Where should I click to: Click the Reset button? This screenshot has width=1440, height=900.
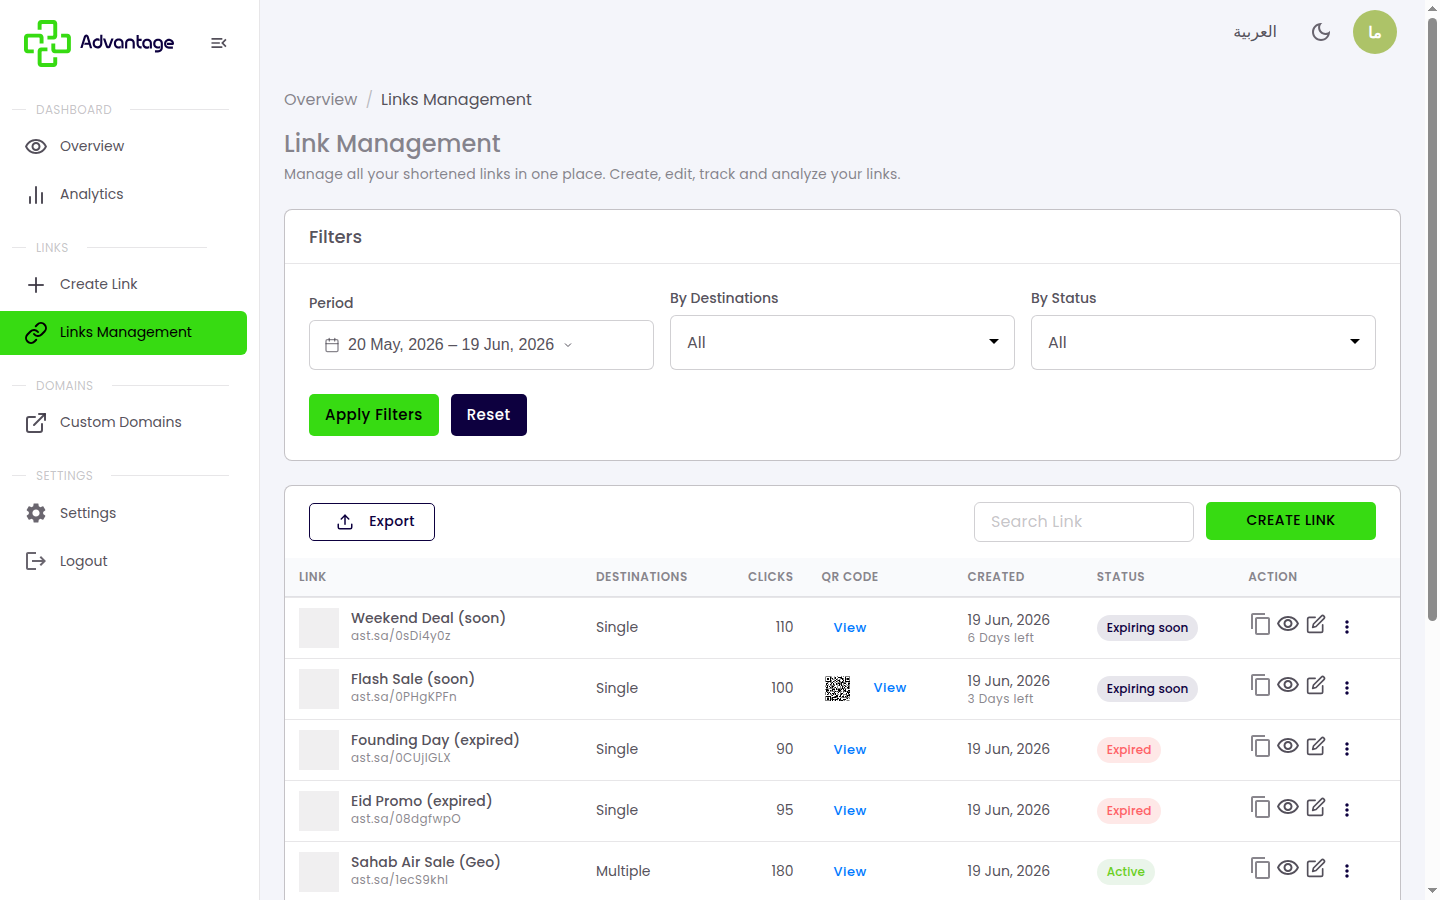489,415
